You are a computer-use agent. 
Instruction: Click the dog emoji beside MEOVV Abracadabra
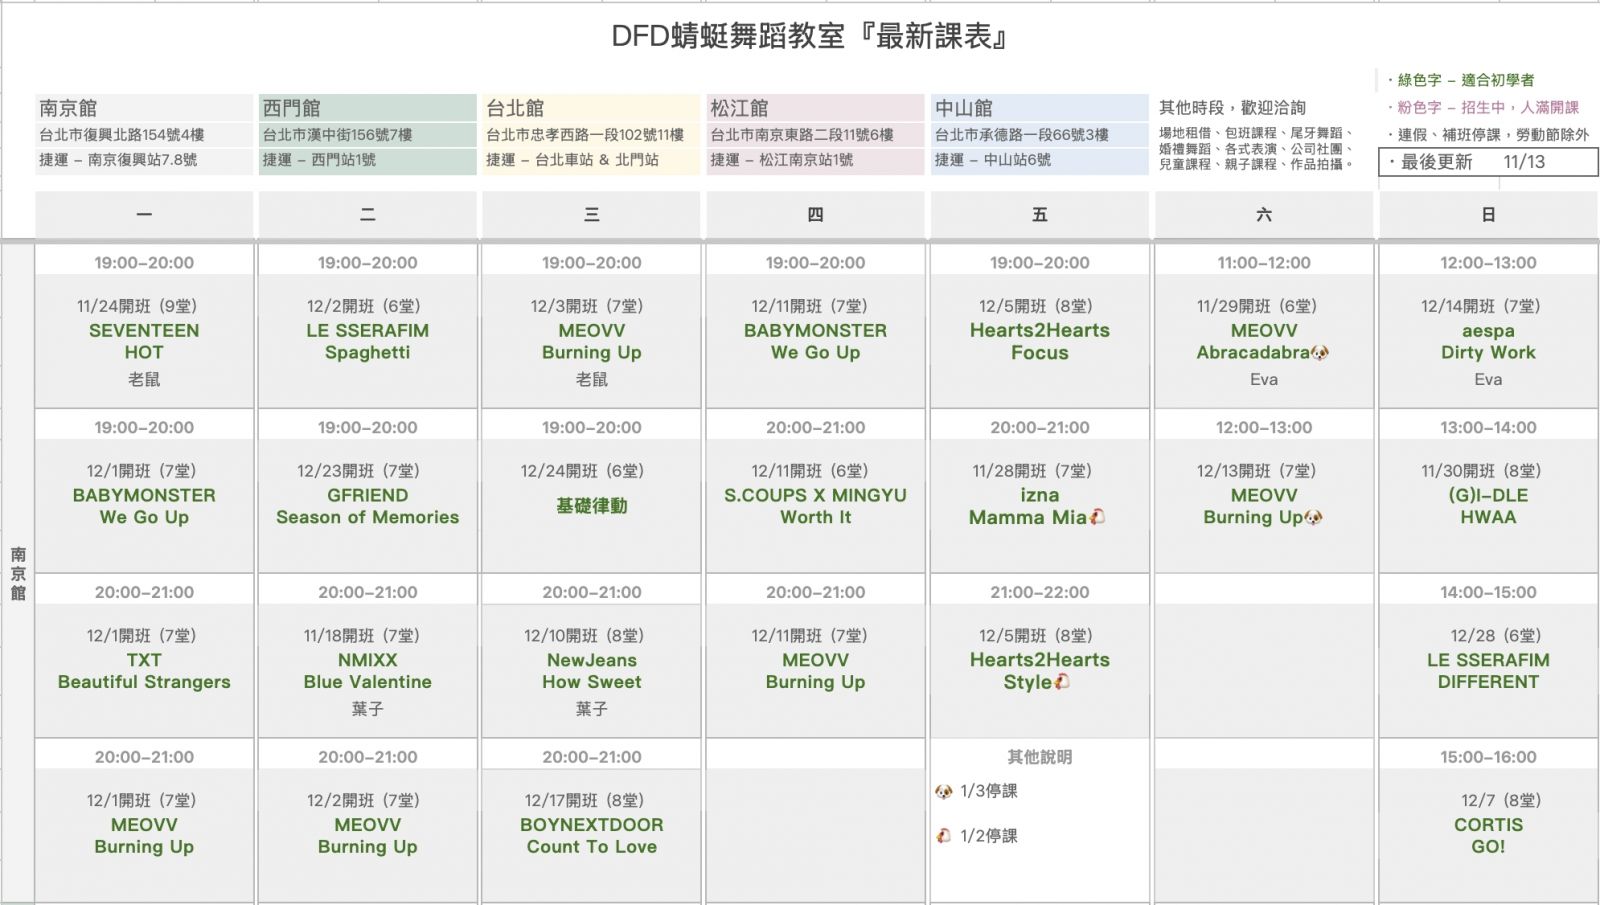coord(1320,353)
